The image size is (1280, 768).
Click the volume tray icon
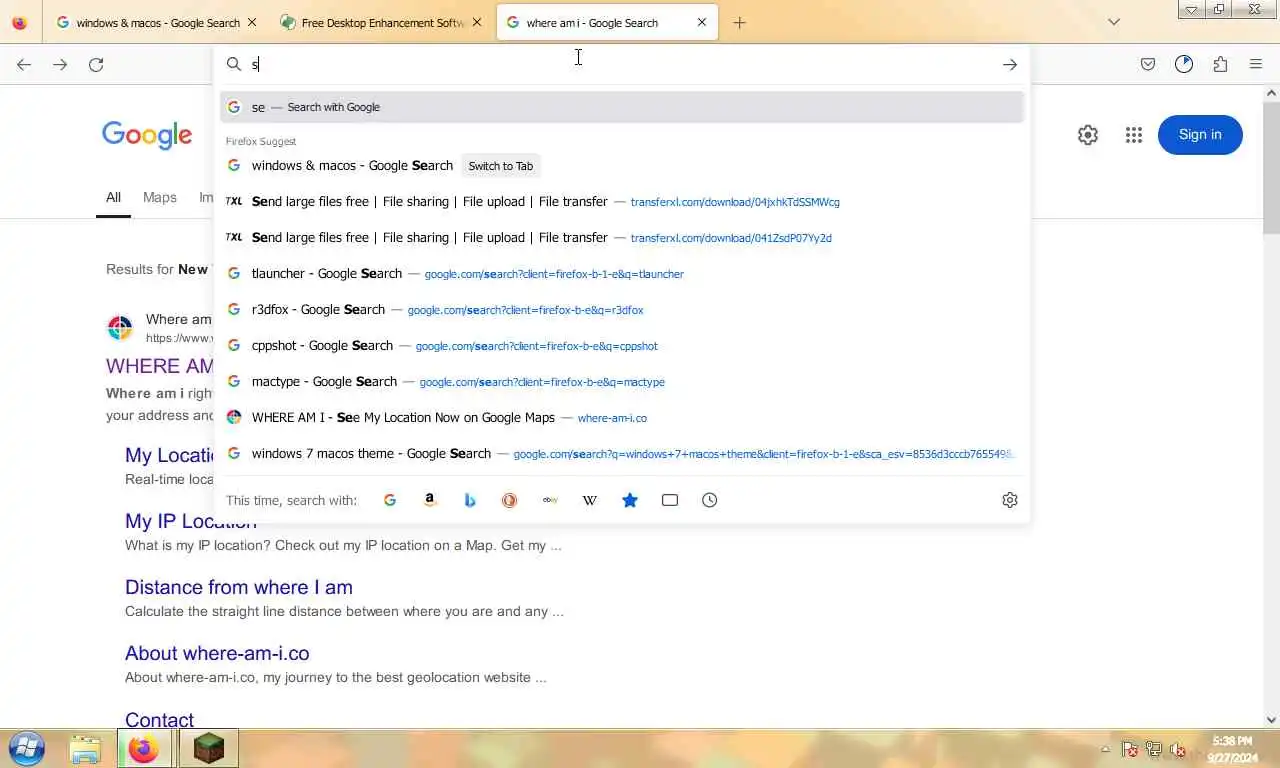pyautogui.click(x=1178, y=749)
